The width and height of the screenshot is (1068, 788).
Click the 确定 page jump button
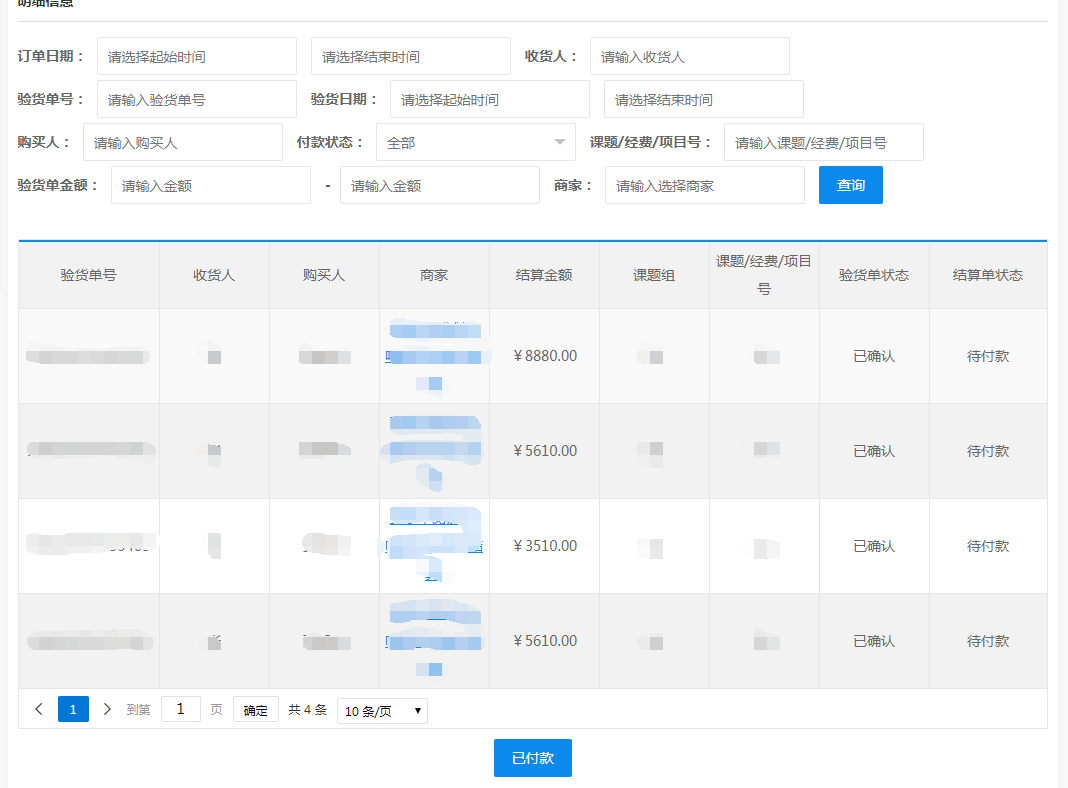[x=255, y=710]
